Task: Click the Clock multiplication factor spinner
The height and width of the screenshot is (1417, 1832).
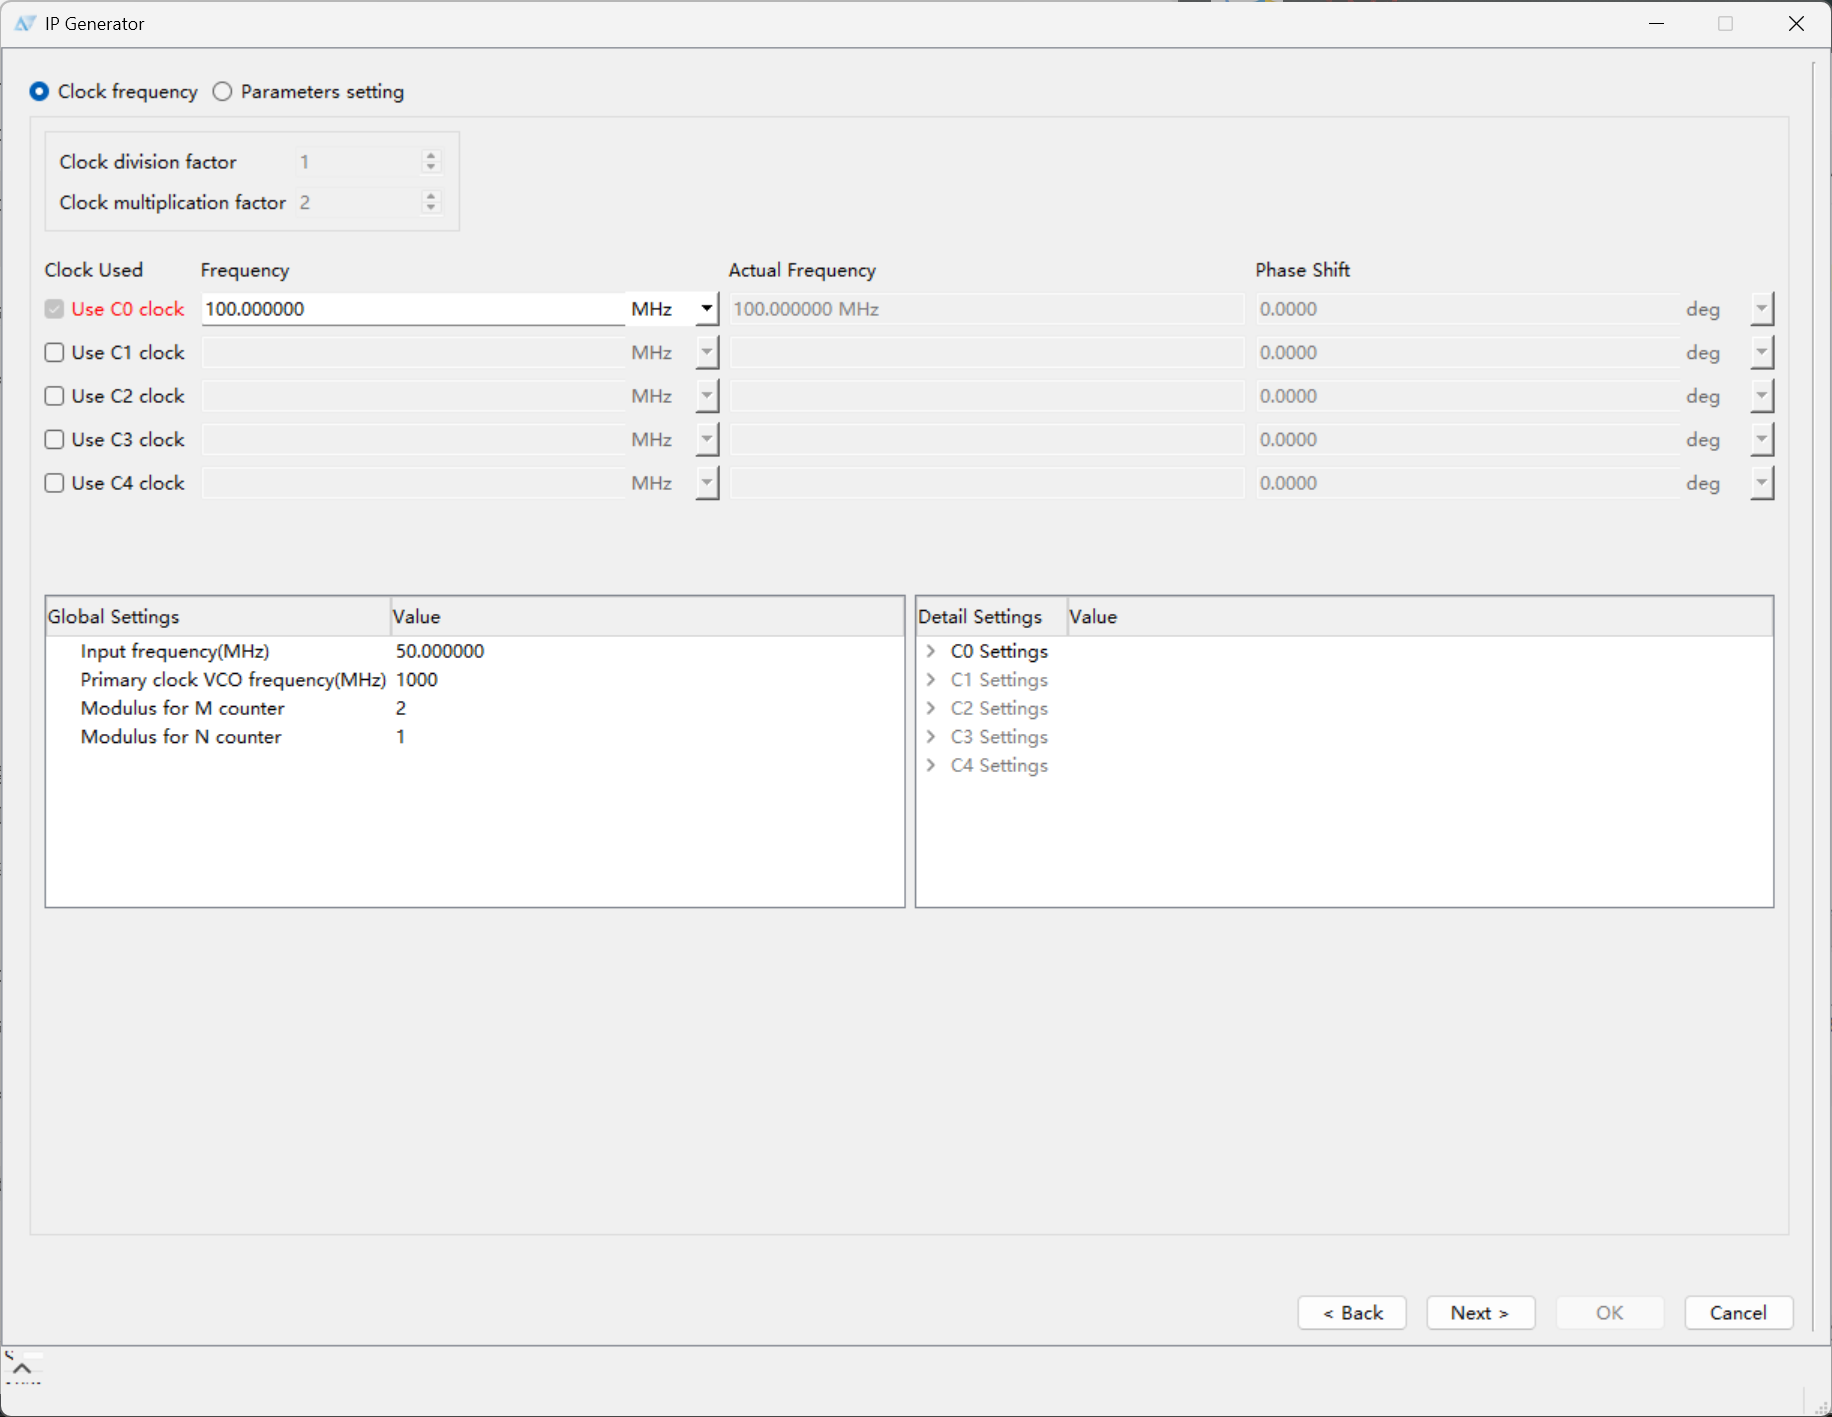Action: (368, 203)
